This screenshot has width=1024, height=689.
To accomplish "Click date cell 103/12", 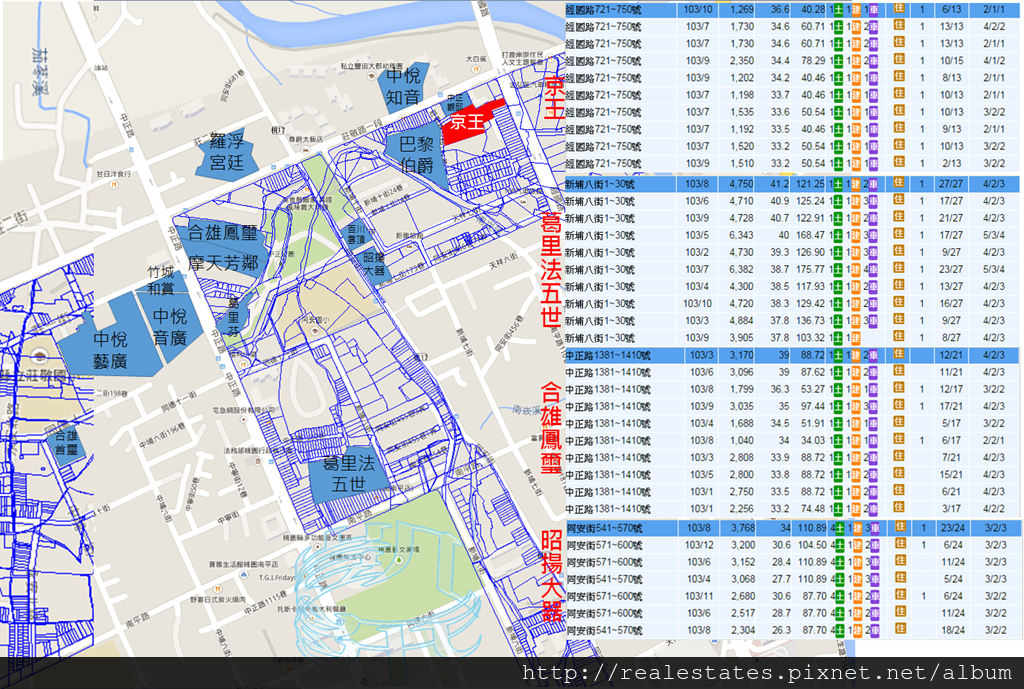I will pos(699,545).
